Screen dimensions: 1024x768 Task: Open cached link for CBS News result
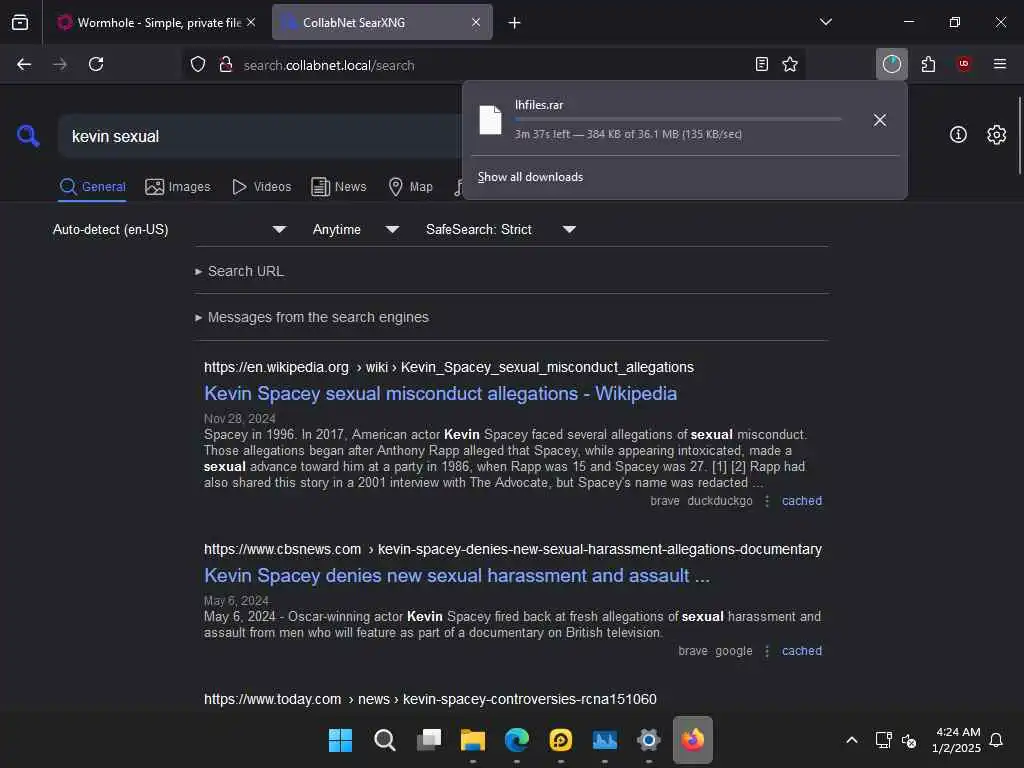(x=802, y=651)
